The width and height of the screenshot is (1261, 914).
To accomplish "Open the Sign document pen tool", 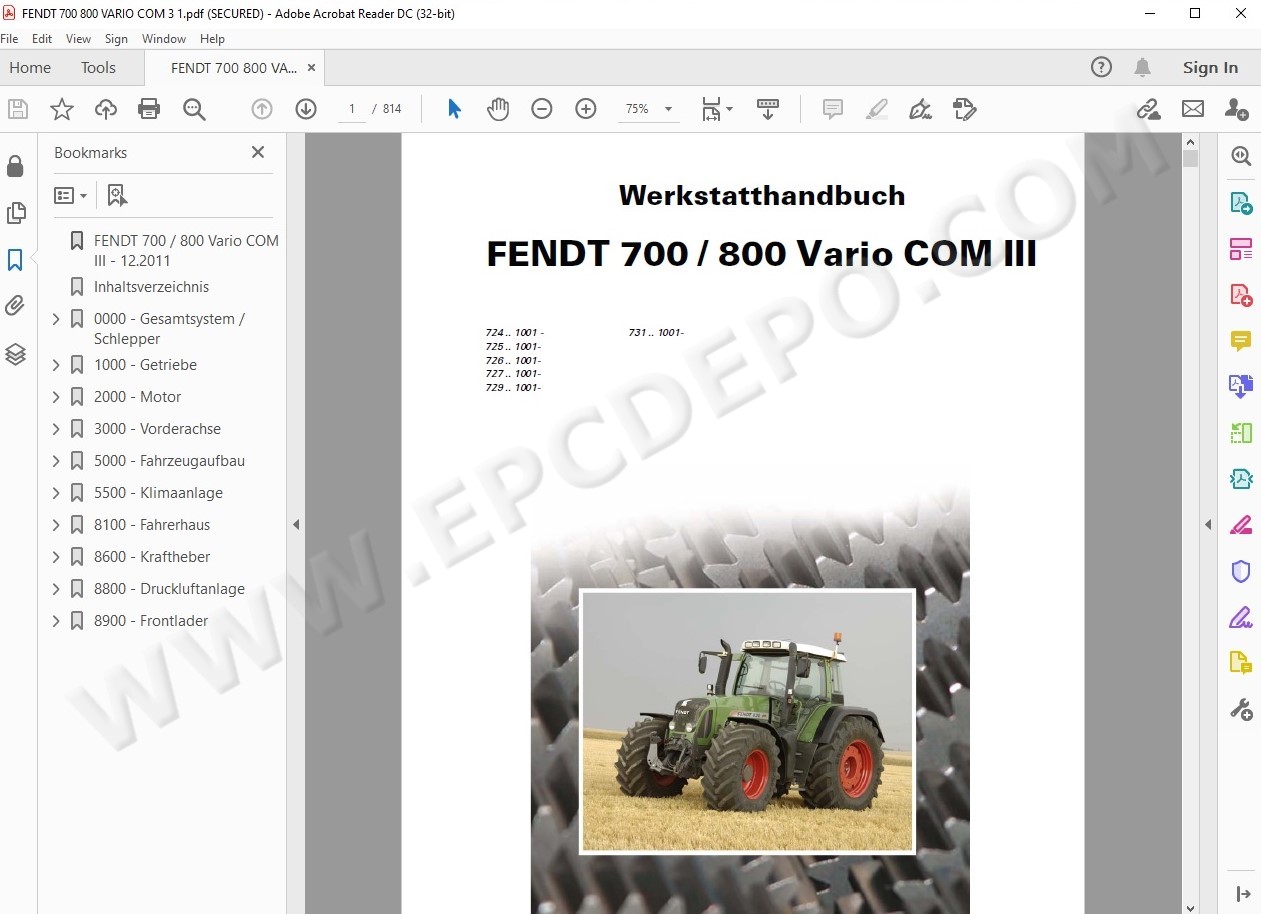I will (x=920, y=109).
